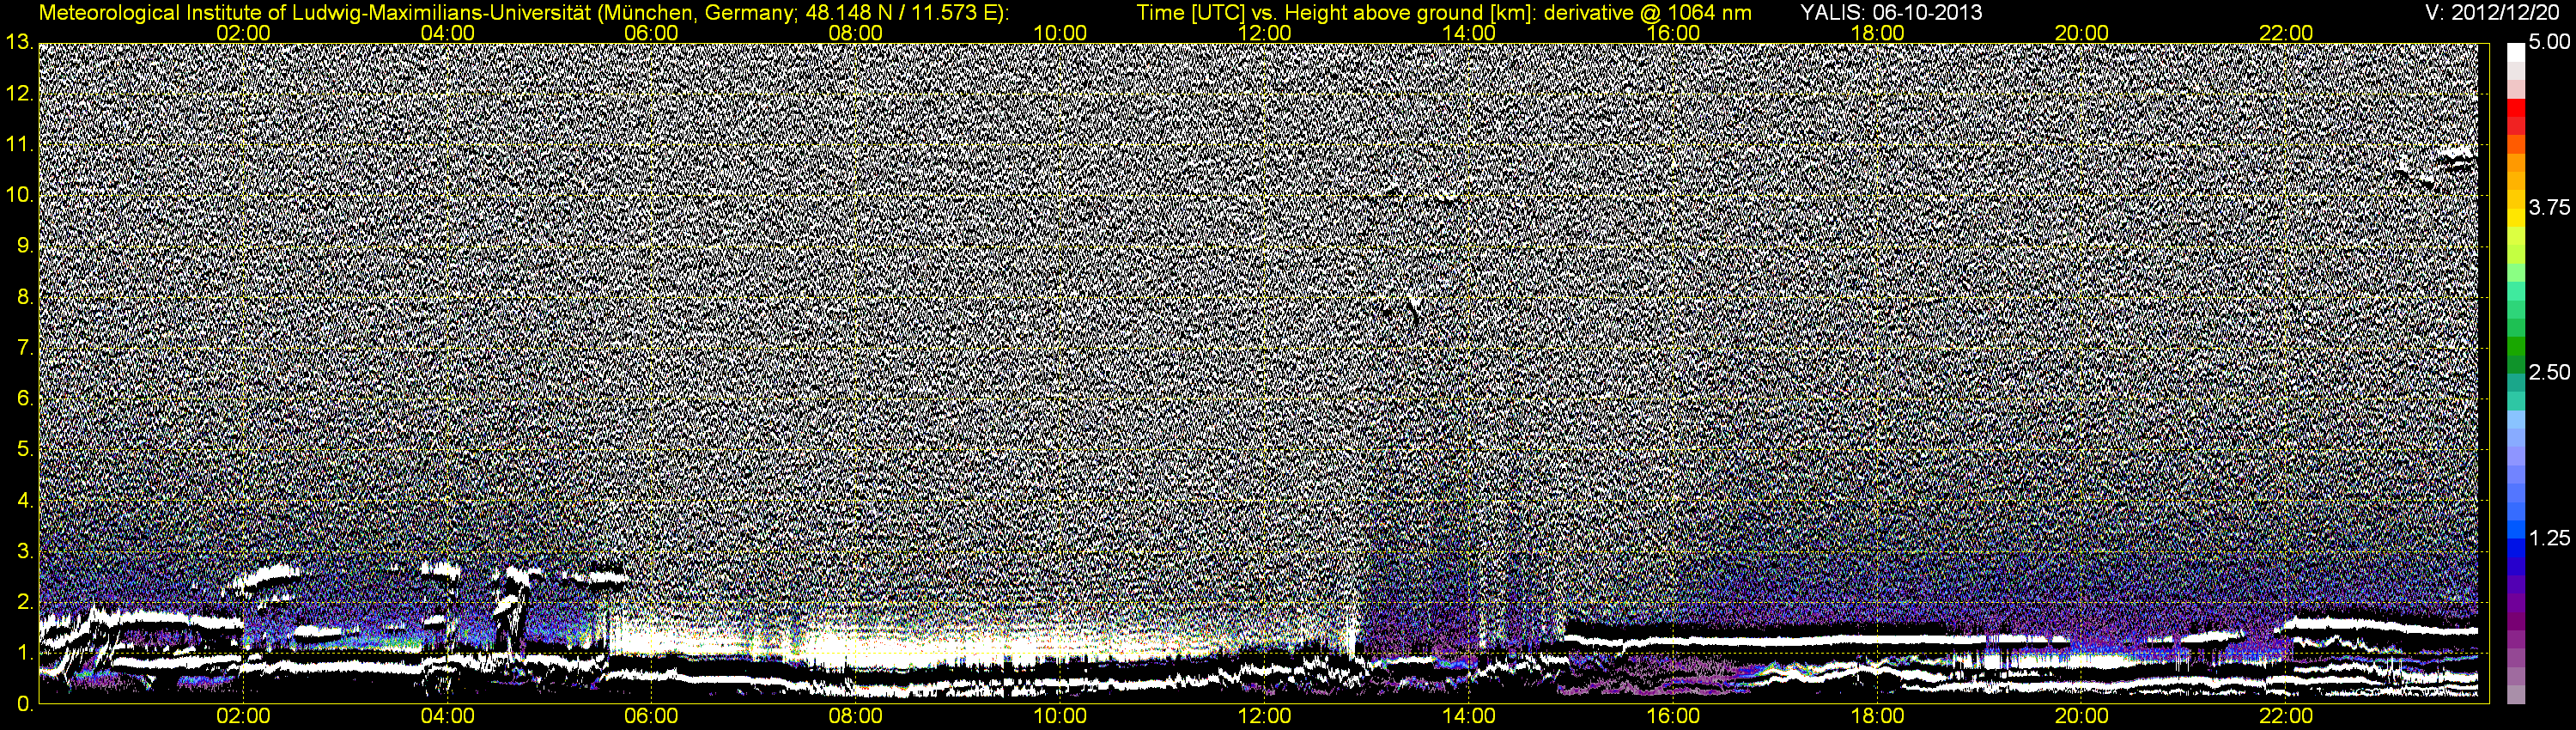
Task: Click the Meteorological Institute title text
Action: (523, 13)
